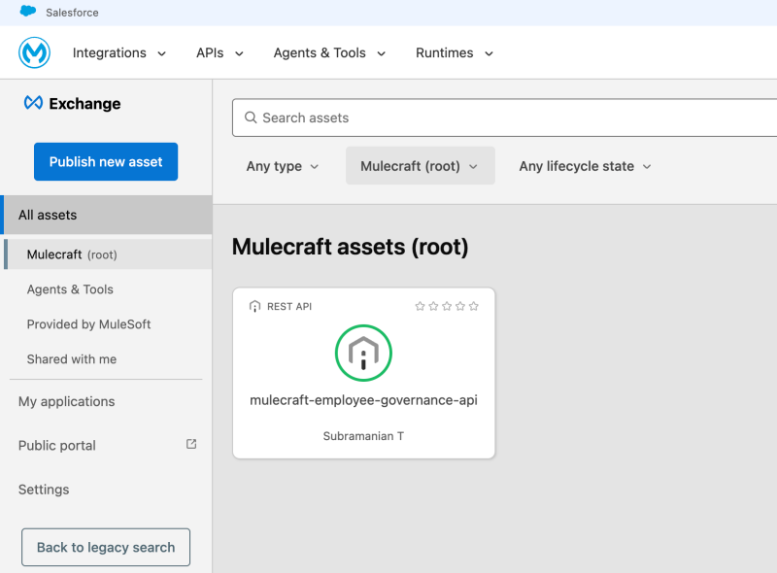Image resolution: width=777 pixels, height=573 pixels.
Task: Open the Integrations menu
Action: [119, 53]
